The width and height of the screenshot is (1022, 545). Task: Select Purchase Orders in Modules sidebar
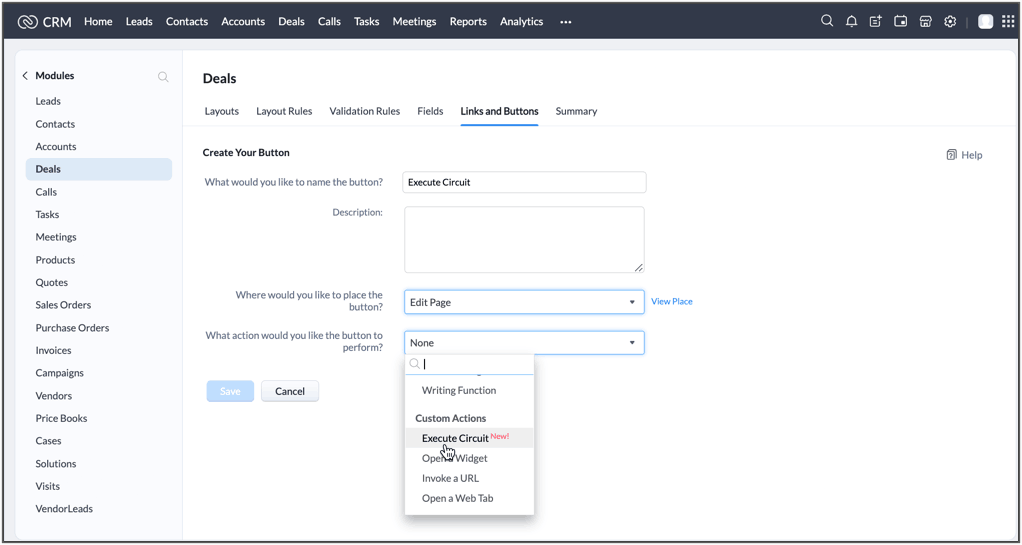click(x=72, y=328)
